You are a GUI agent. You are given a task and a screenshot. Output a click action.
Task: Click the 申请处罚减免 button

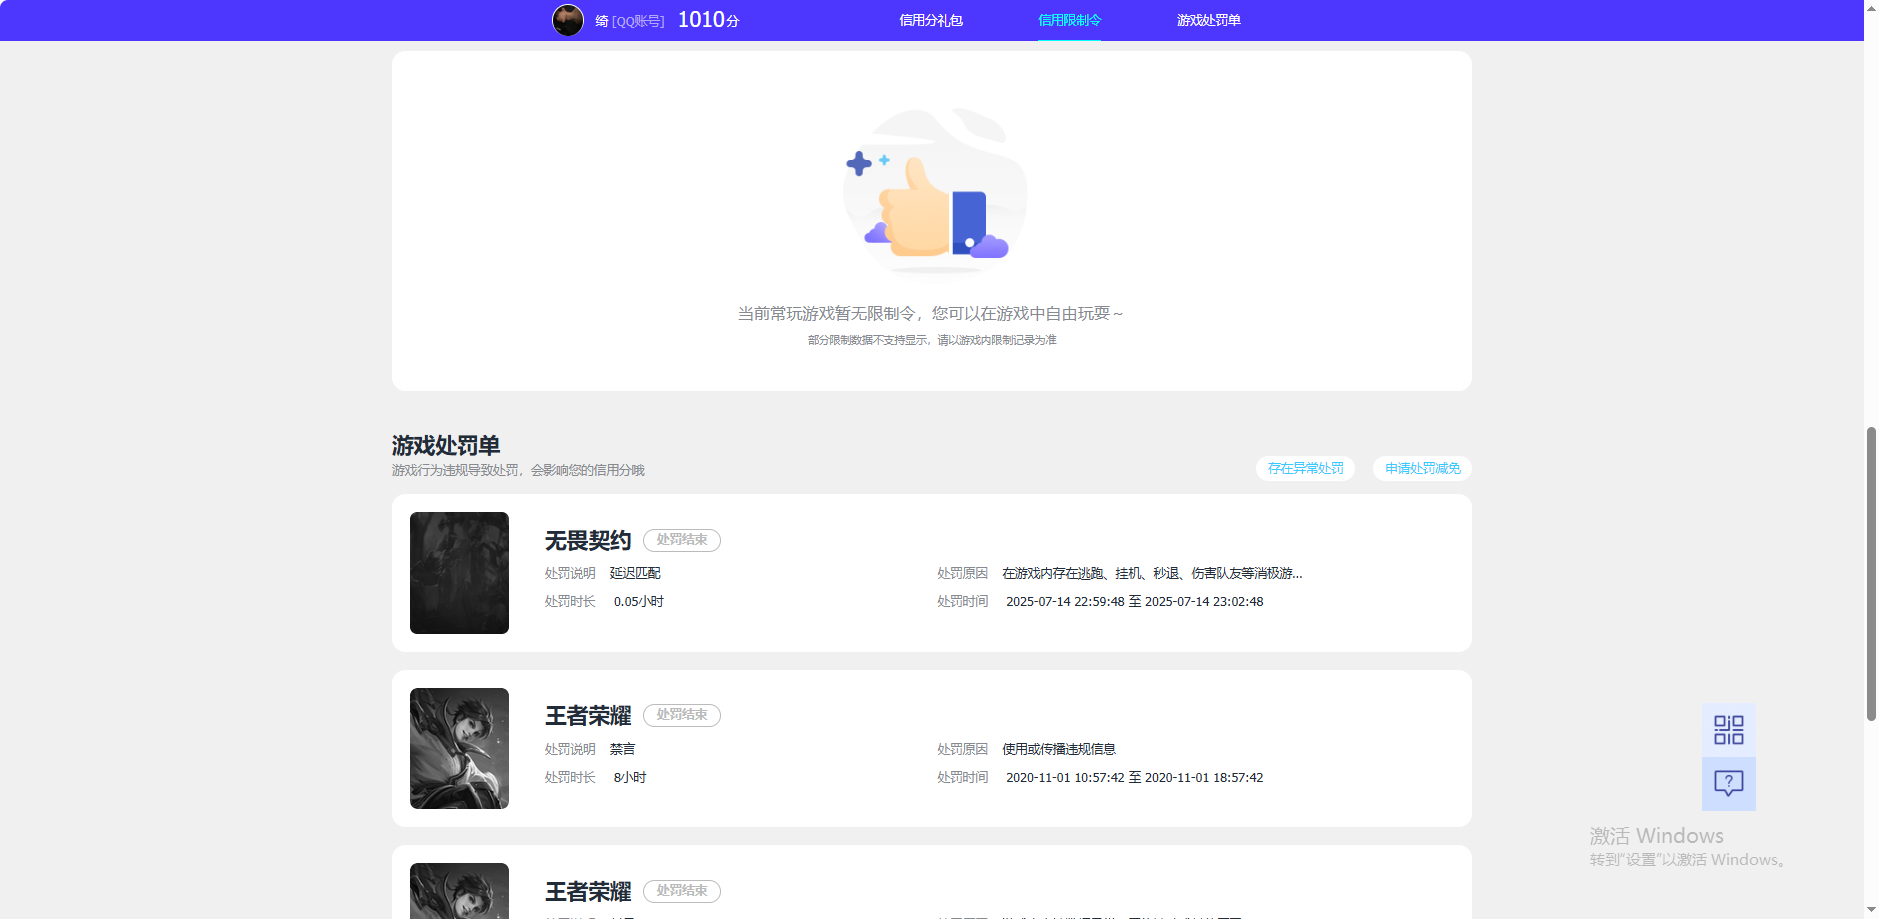tap(1422, 468)
